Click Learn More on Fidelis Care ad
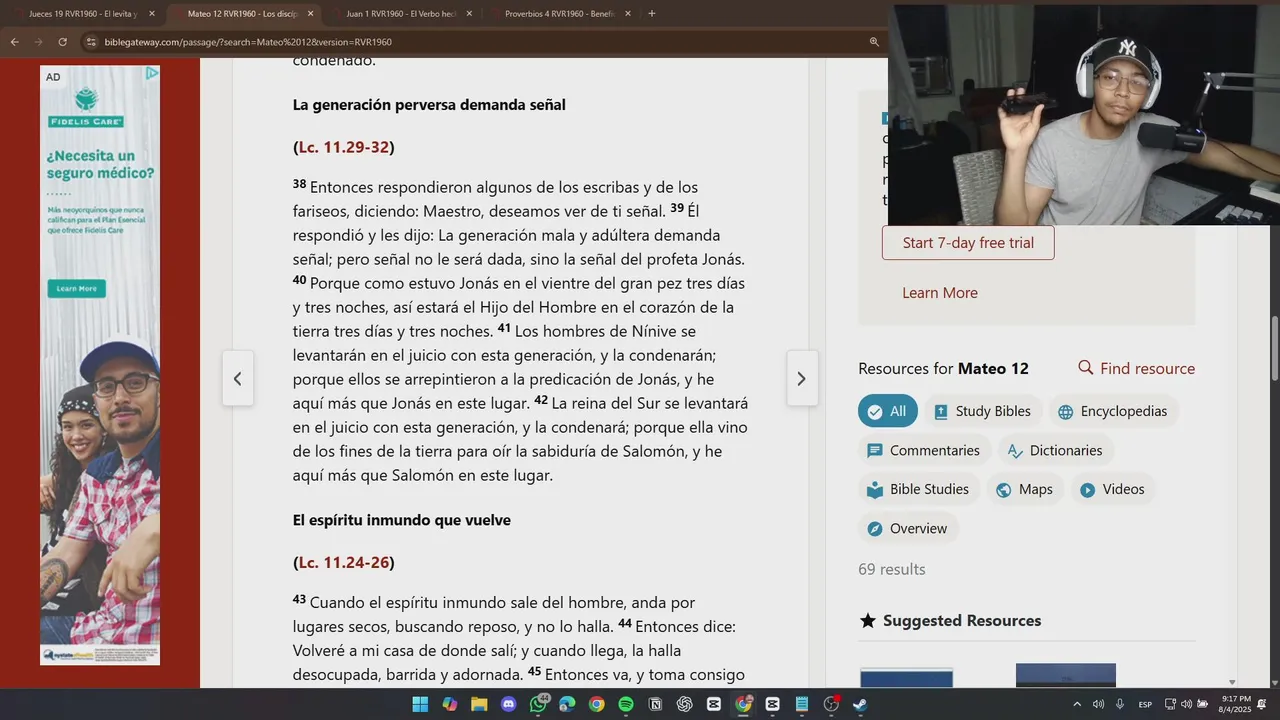The image size is (1280, 720). [x=76, y=288]
